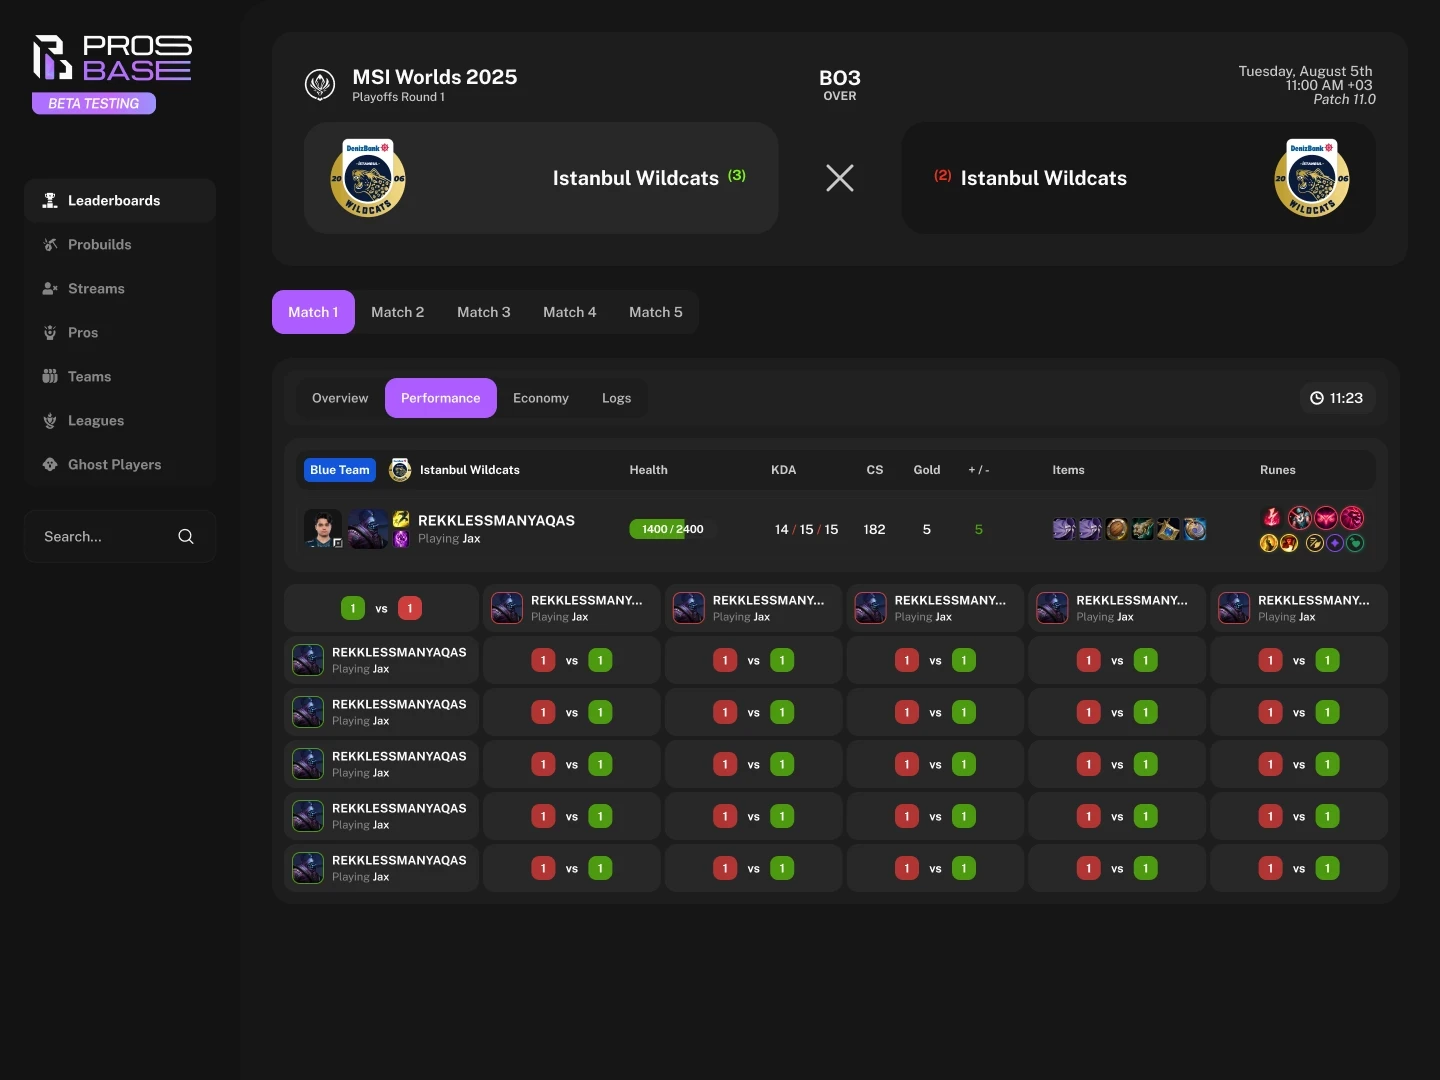Go to Streams page
This screenshot has width=1440, height=1080.
[x=120, y=288]
